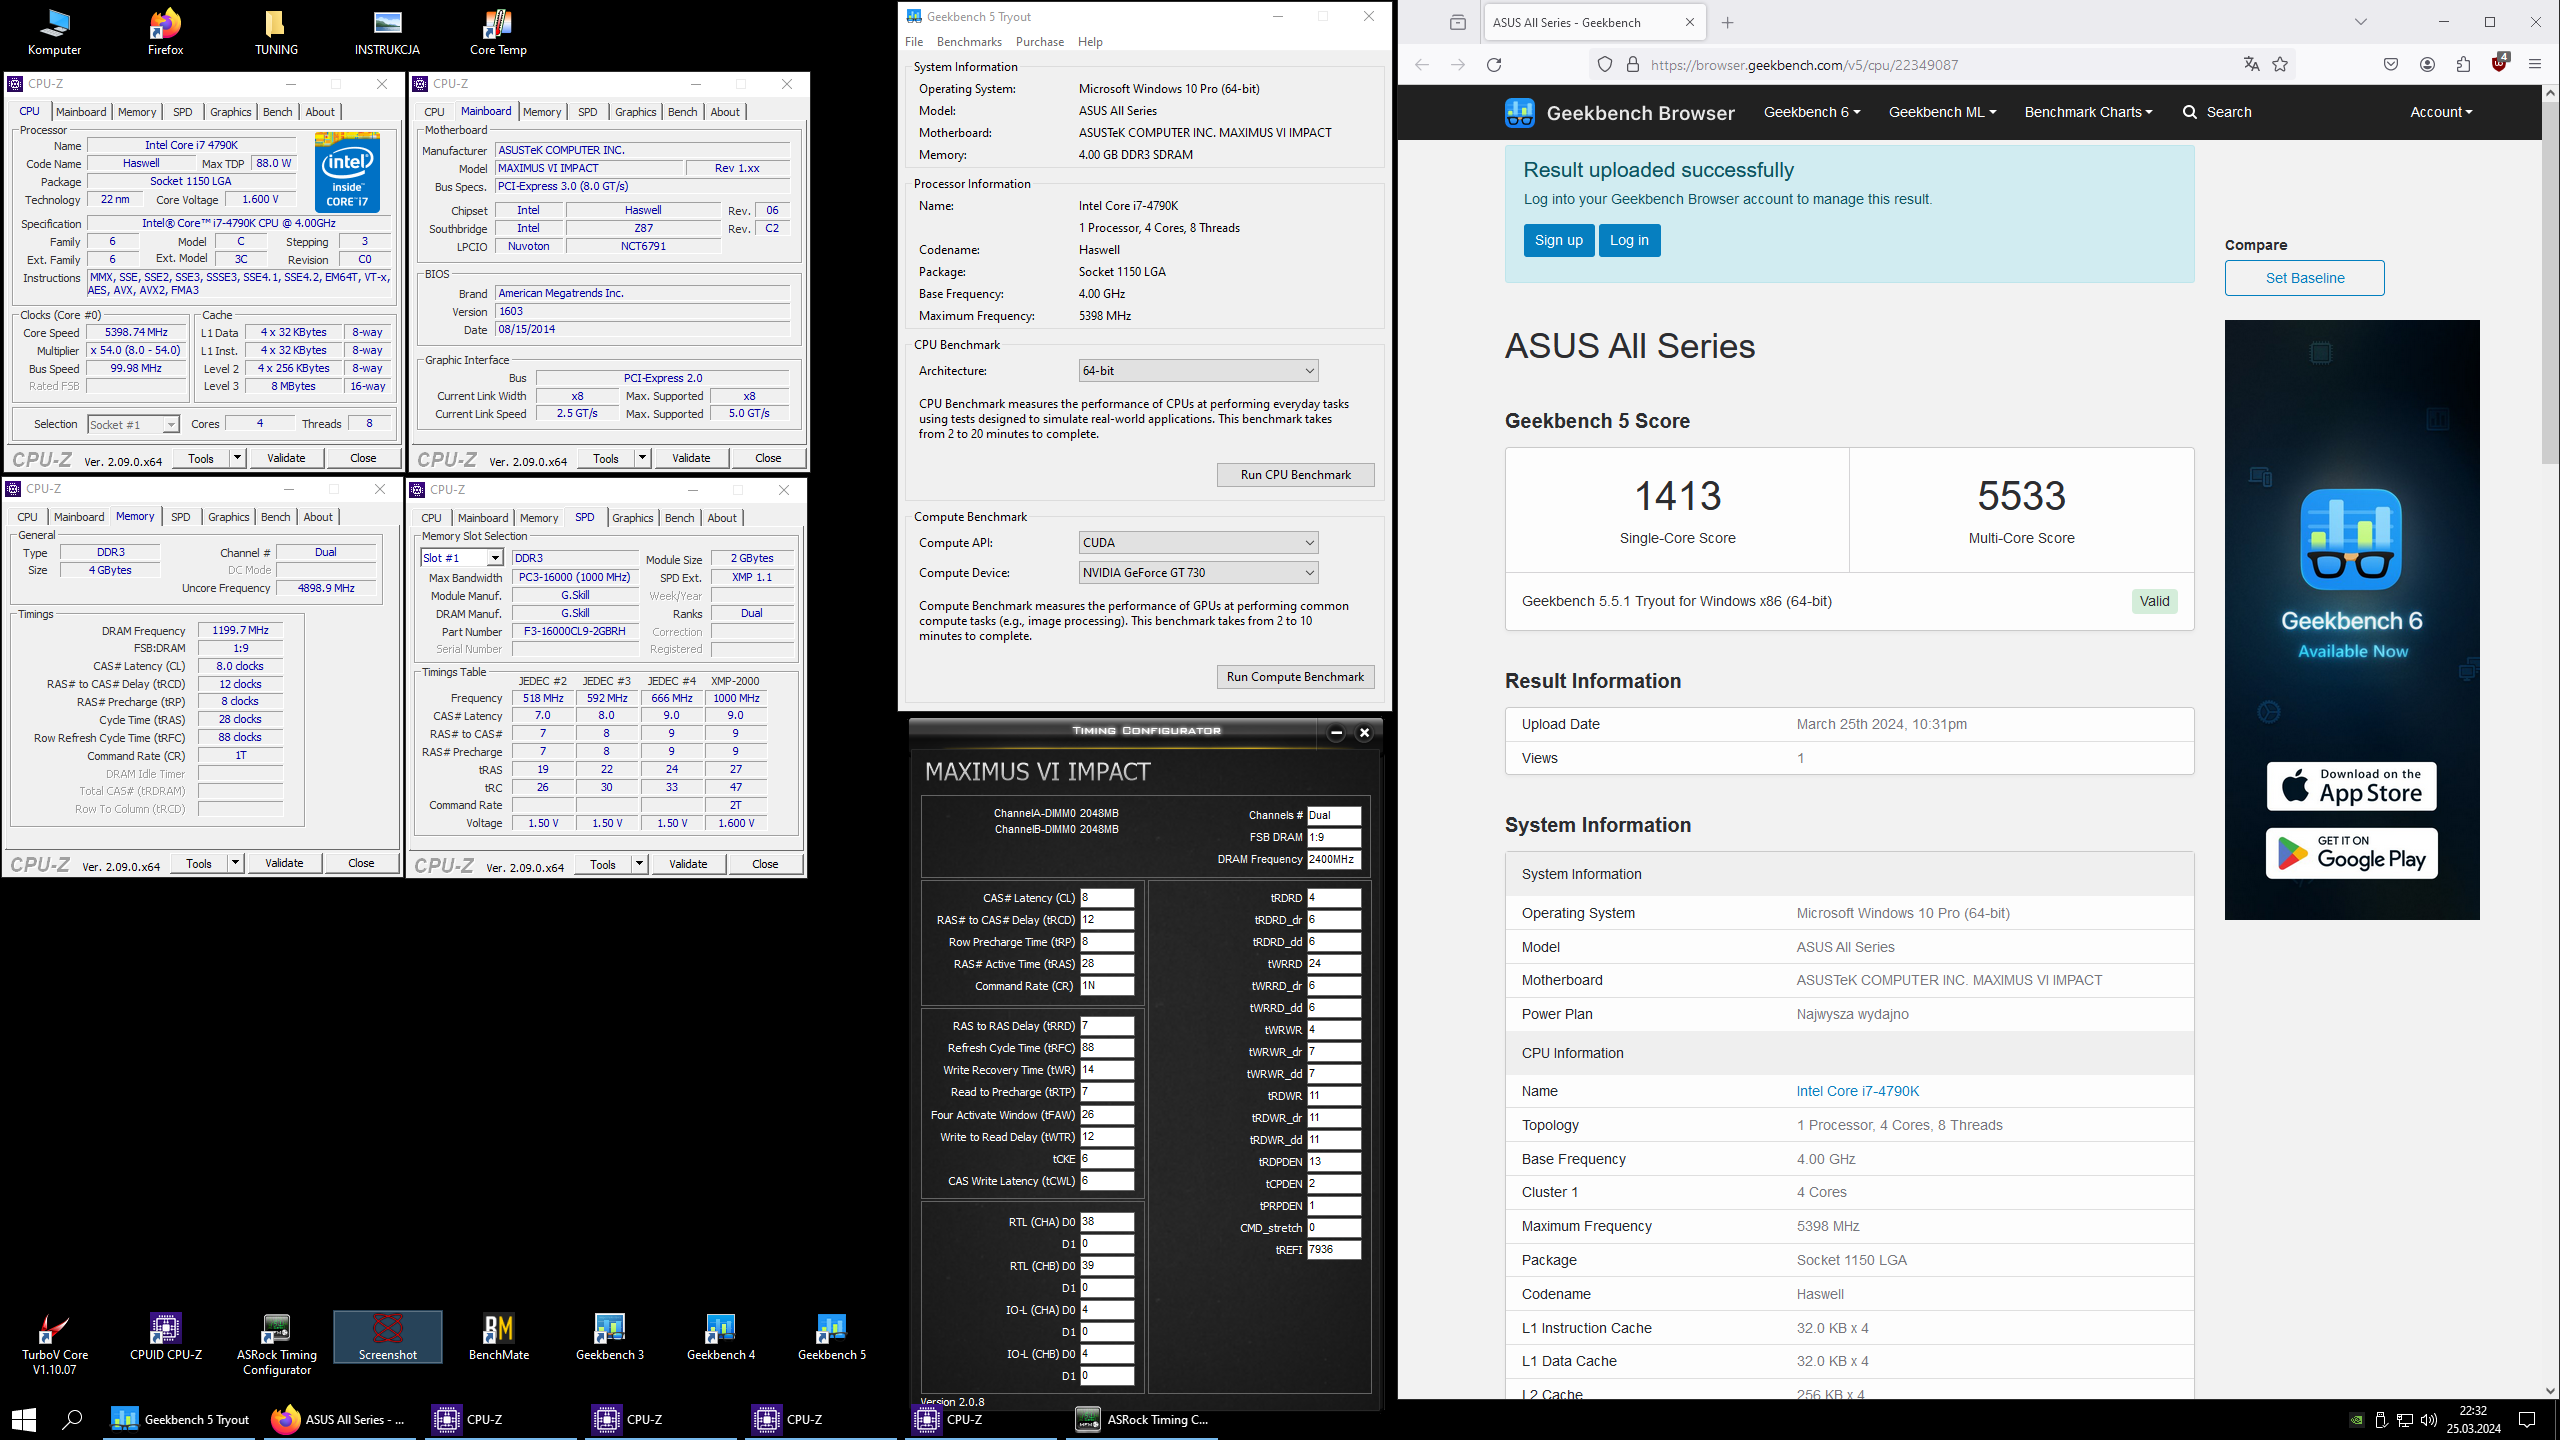Open the taskbar search icon
This screenshot has width=2560, height=1440.
pyautogui.click(x=72, y=1419)
